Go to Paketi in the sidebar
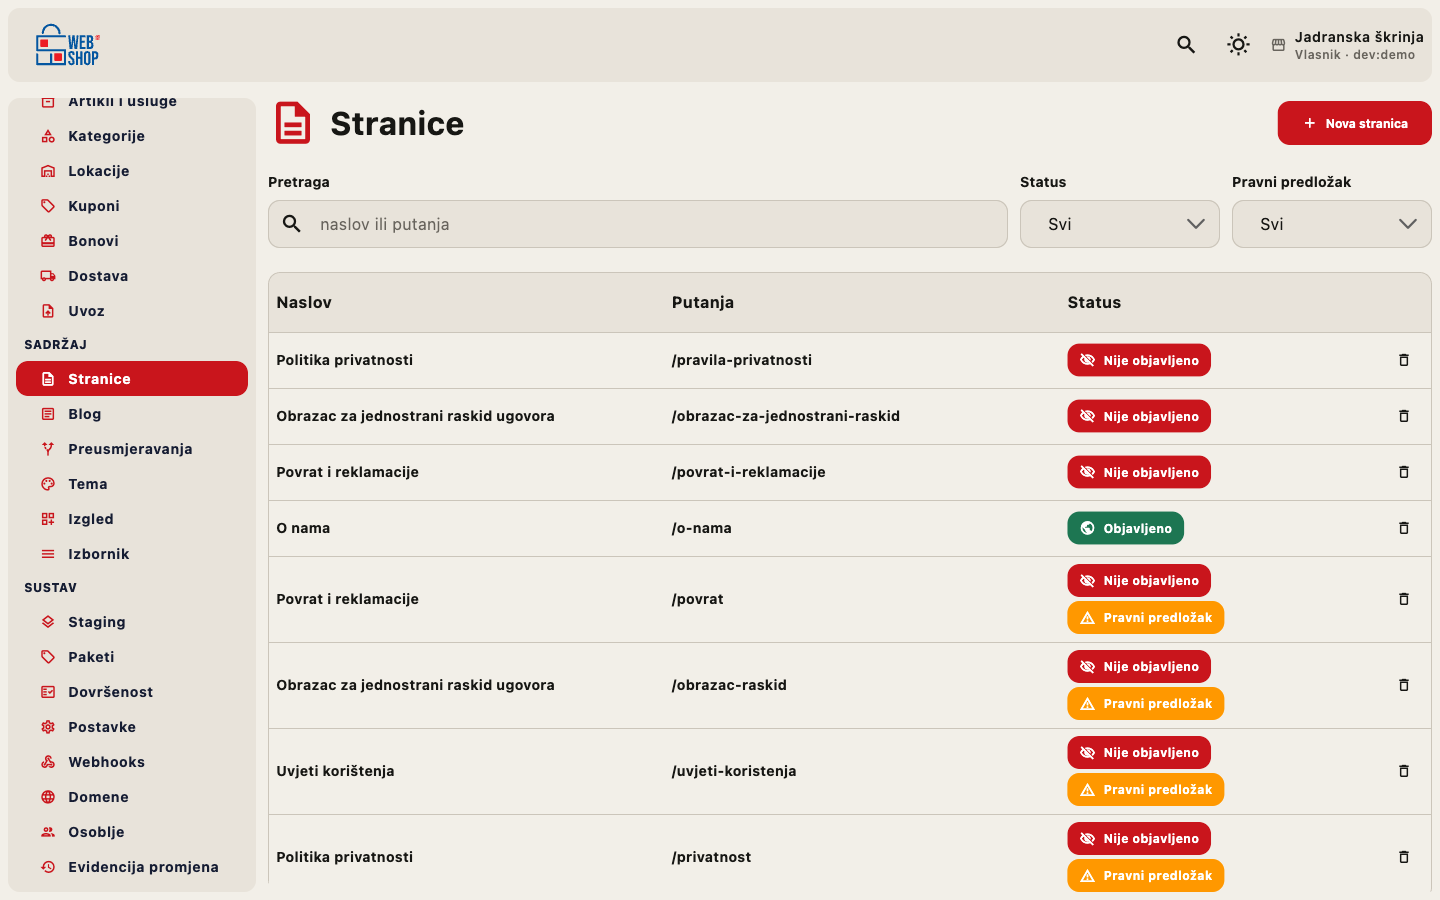 [x=132, y=657]
